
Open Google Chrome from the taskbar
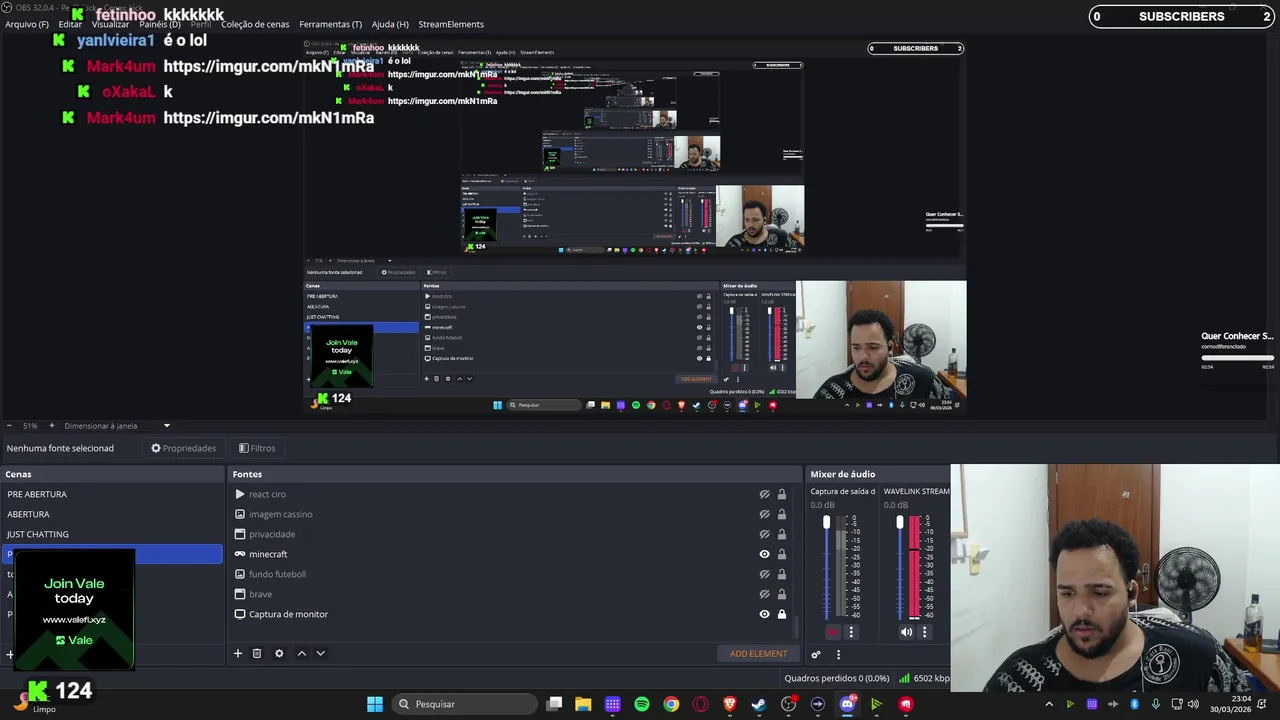tap(671, 704)
